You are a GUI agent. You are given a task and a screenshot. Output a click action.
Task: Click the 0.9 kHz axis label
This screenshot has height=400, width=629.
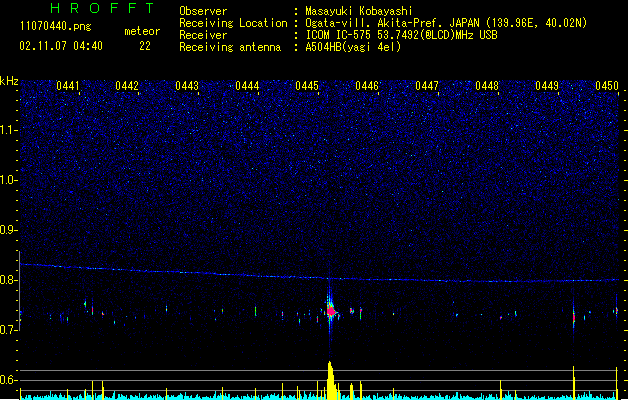pos(9,229)
